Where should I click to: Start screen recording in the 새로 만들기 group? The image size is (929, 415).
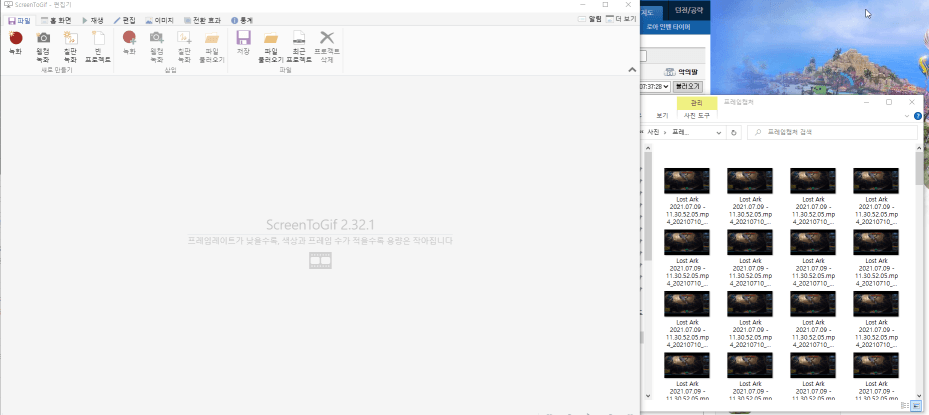tap(15, 45)
